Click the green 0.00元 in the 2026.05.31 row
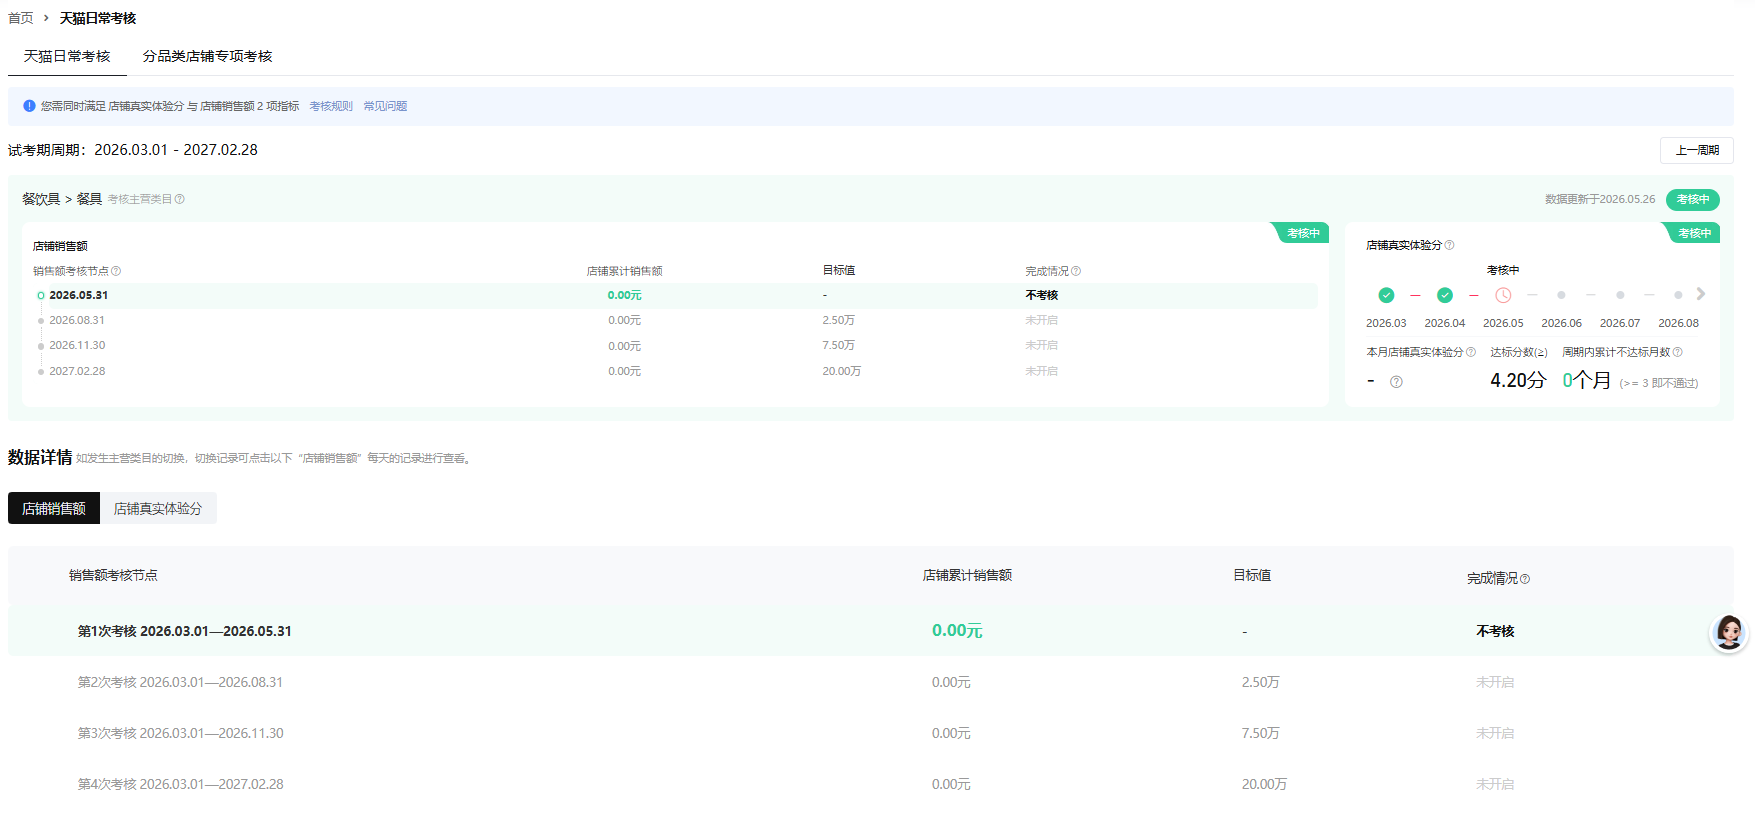 tap(625, 295)
